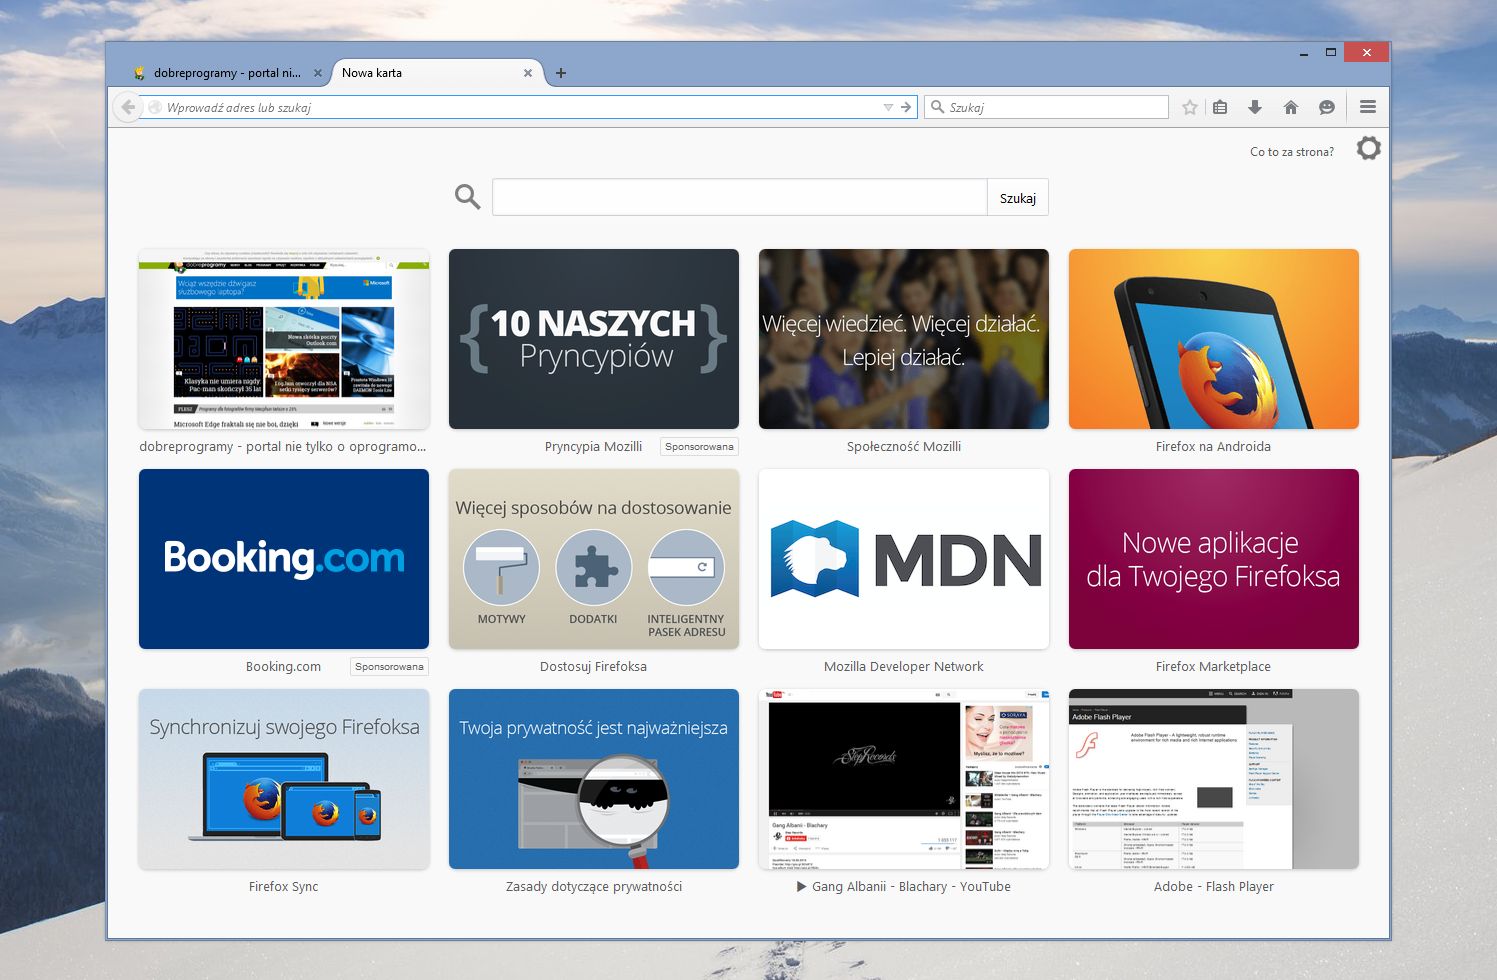The image size is (1497, 980).
Task: Click the 'Booking.com' caption text
Action: point(283,667)
